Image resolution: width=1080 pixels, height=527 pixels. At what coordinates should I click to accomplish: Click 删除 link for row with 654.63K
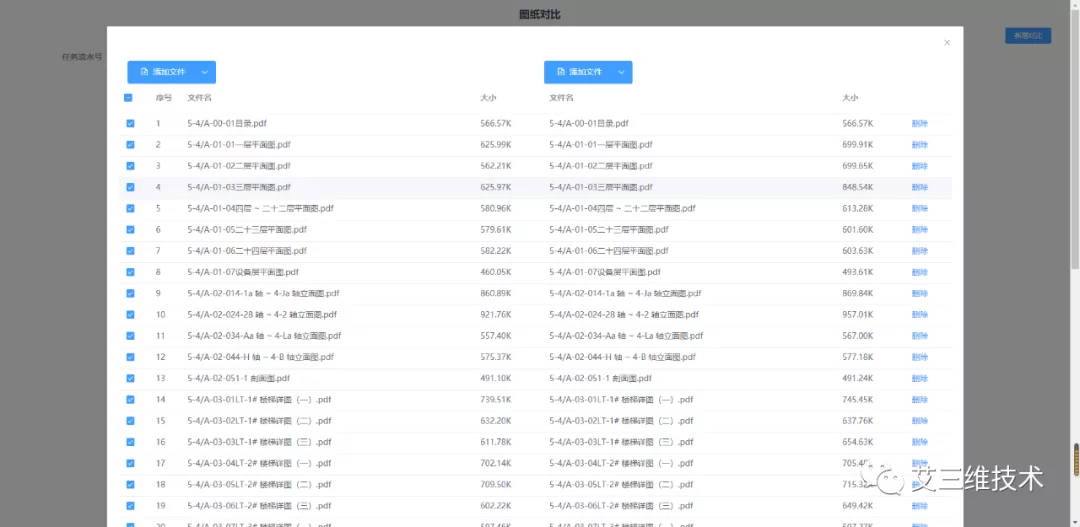920,442
